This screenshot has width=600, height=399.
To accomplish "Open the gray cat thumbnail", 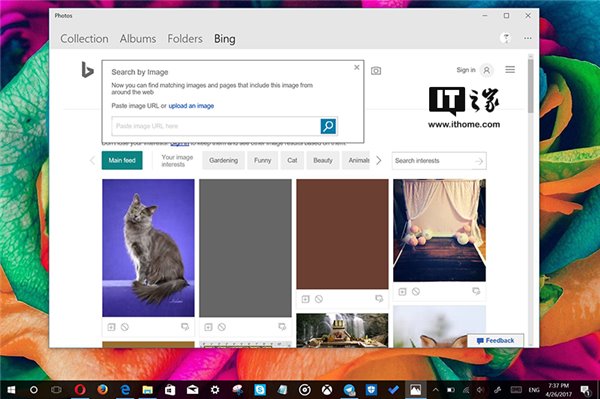I will click(x=148, y=248).
